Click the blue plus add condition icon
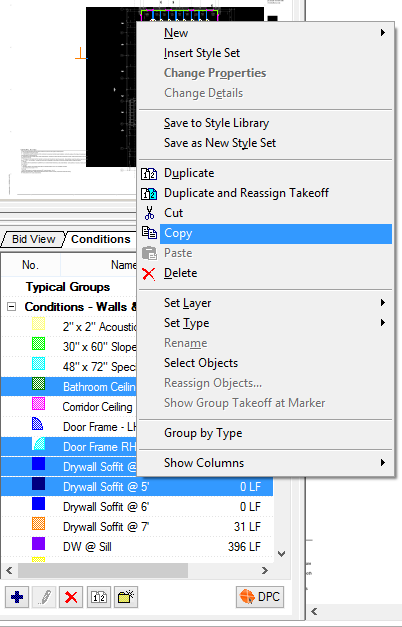The width and height of the screenshot is (402, 627). (17, 597)
